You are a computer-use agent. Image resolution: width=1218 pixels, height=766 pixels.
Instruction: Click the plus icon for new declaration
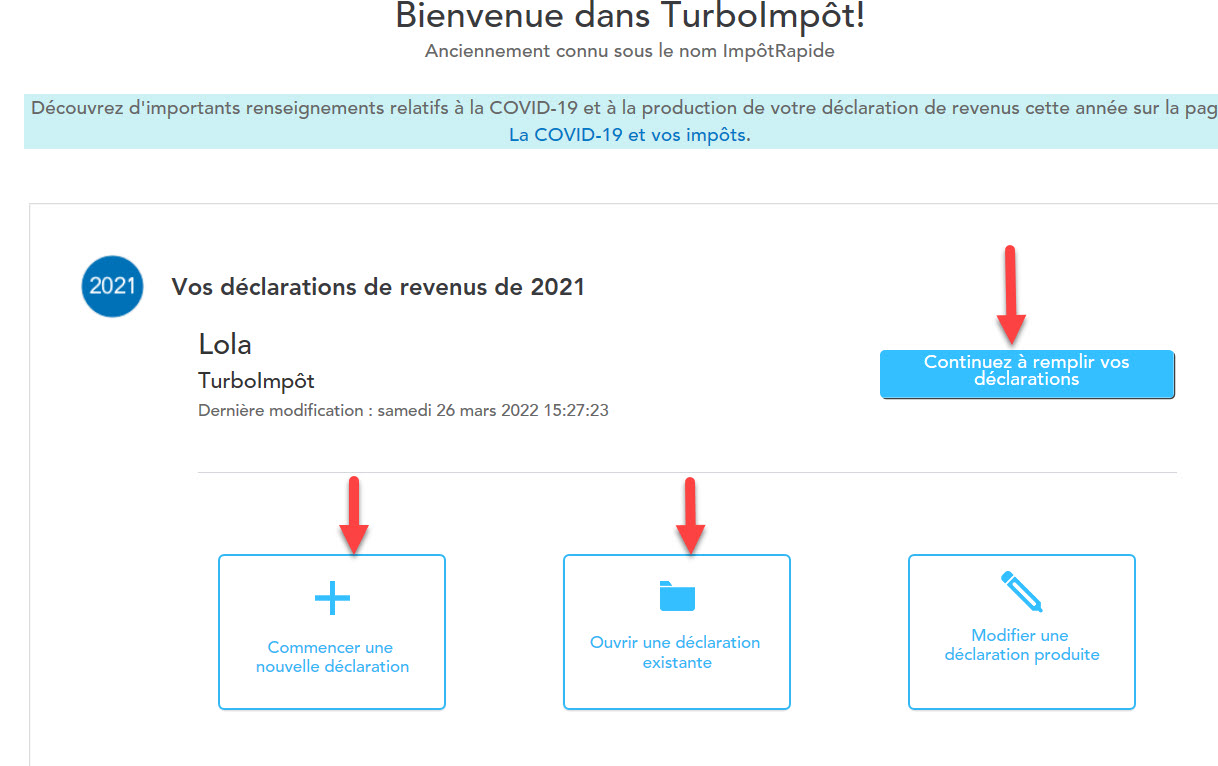[x=332, y=598]
